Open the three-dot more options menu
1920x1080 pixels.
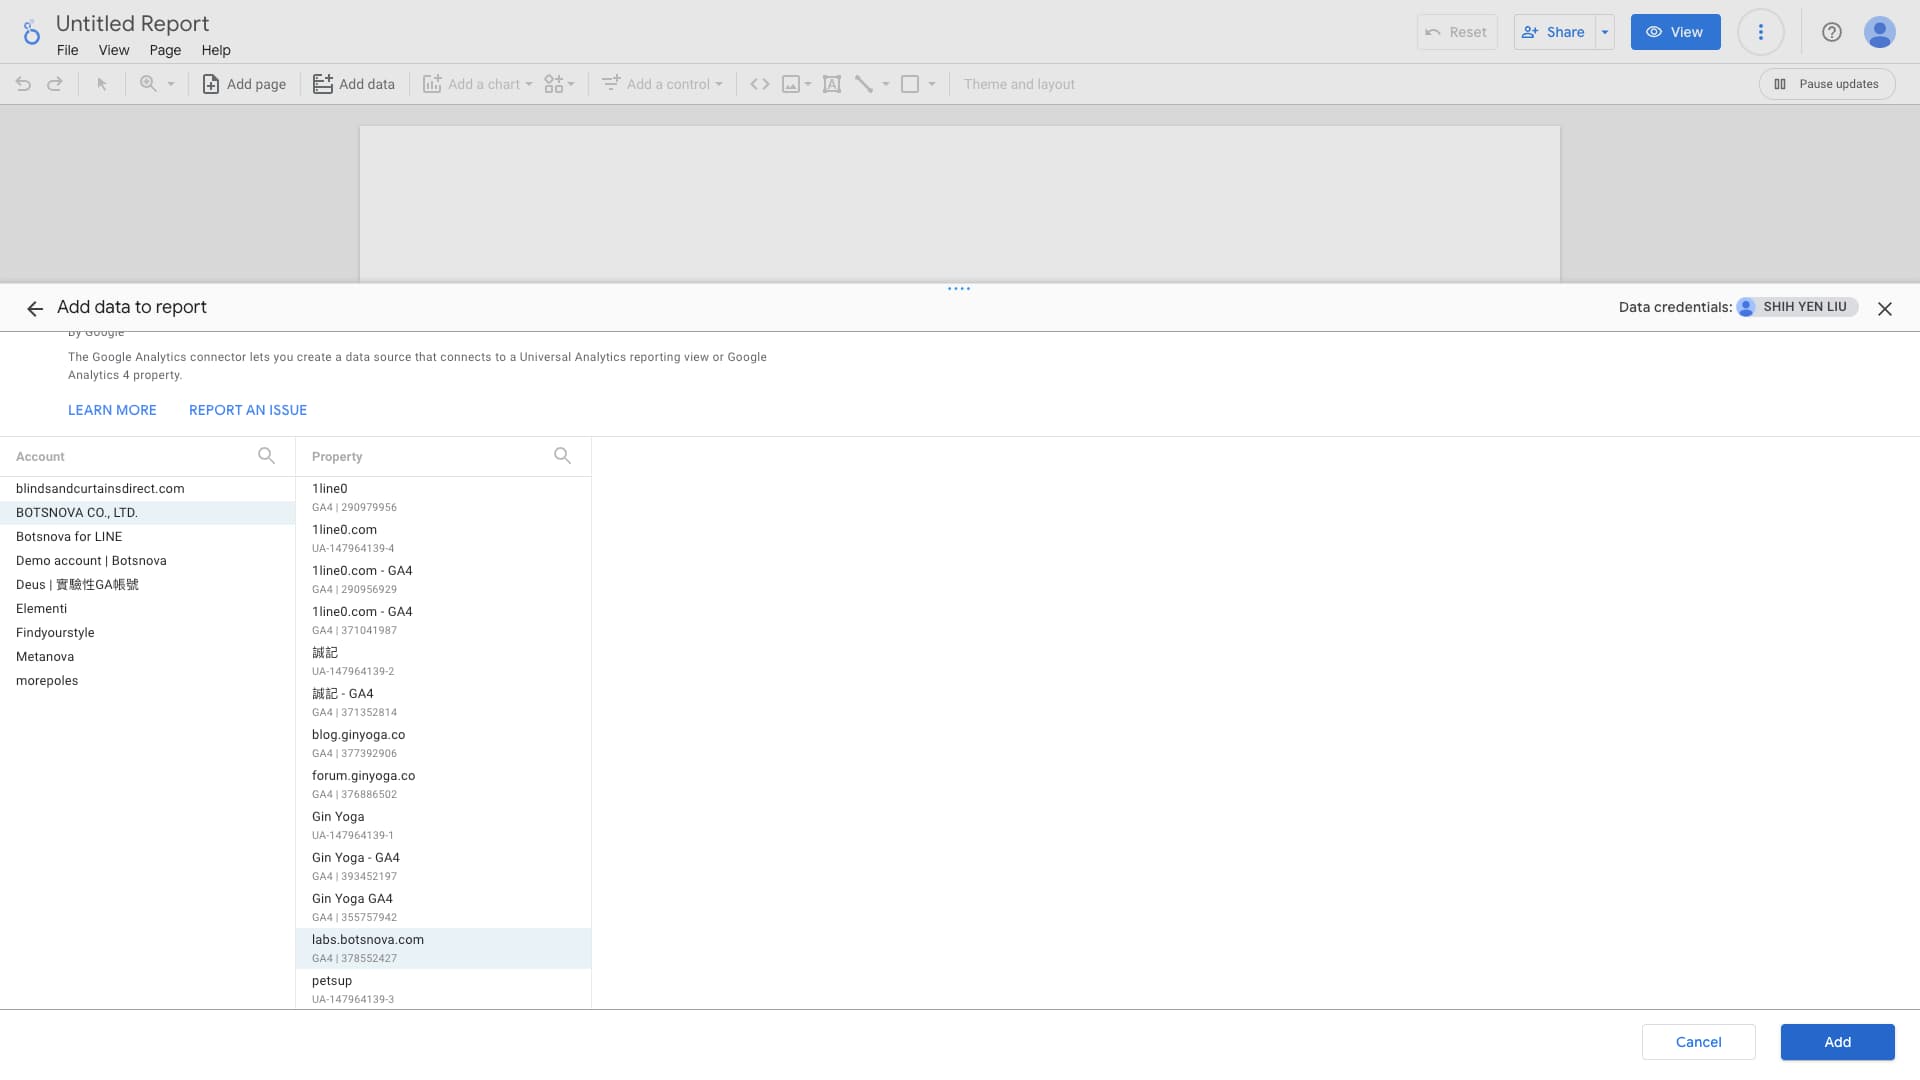coord(1761,32)
